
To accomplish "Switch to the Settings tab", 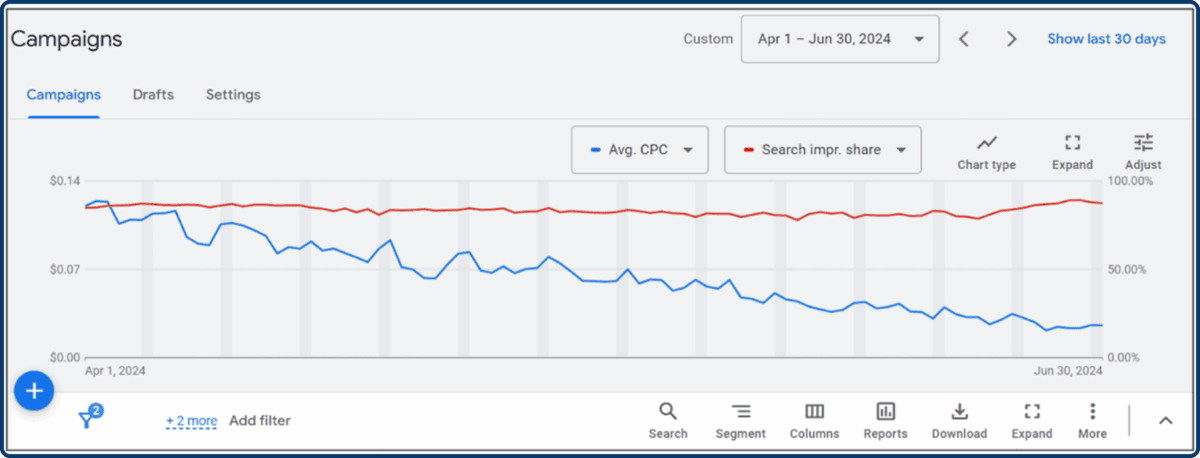I will pyautogui.click(x=233, y=95).
